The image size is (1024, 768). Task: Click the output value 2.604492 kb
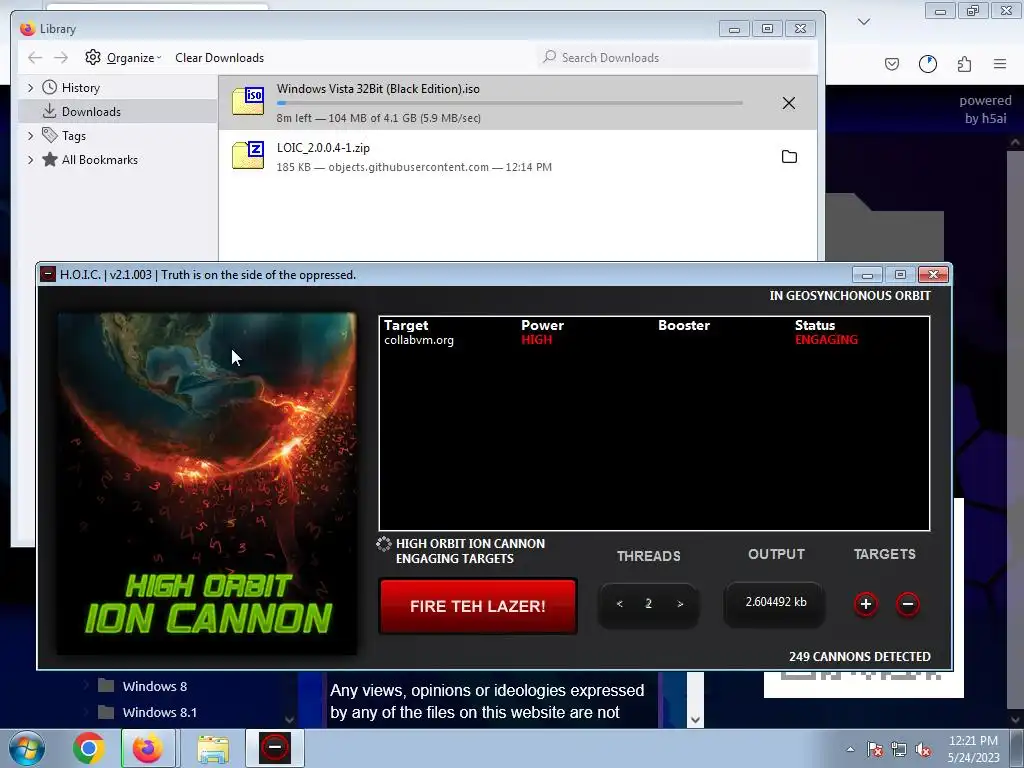tap(776, 602)
